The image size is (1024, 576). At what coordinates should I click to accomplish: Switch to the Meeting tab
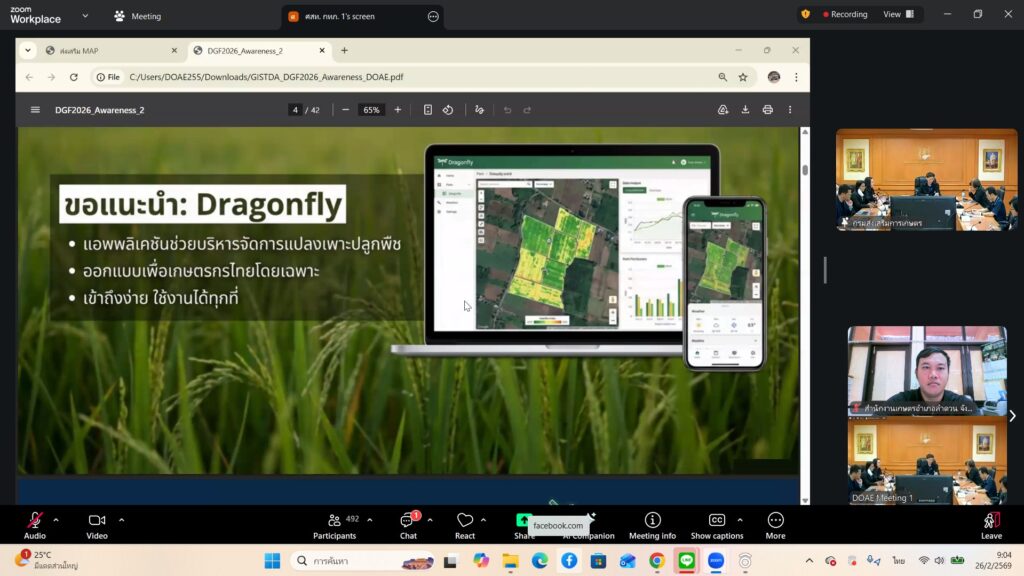point(138,16)
